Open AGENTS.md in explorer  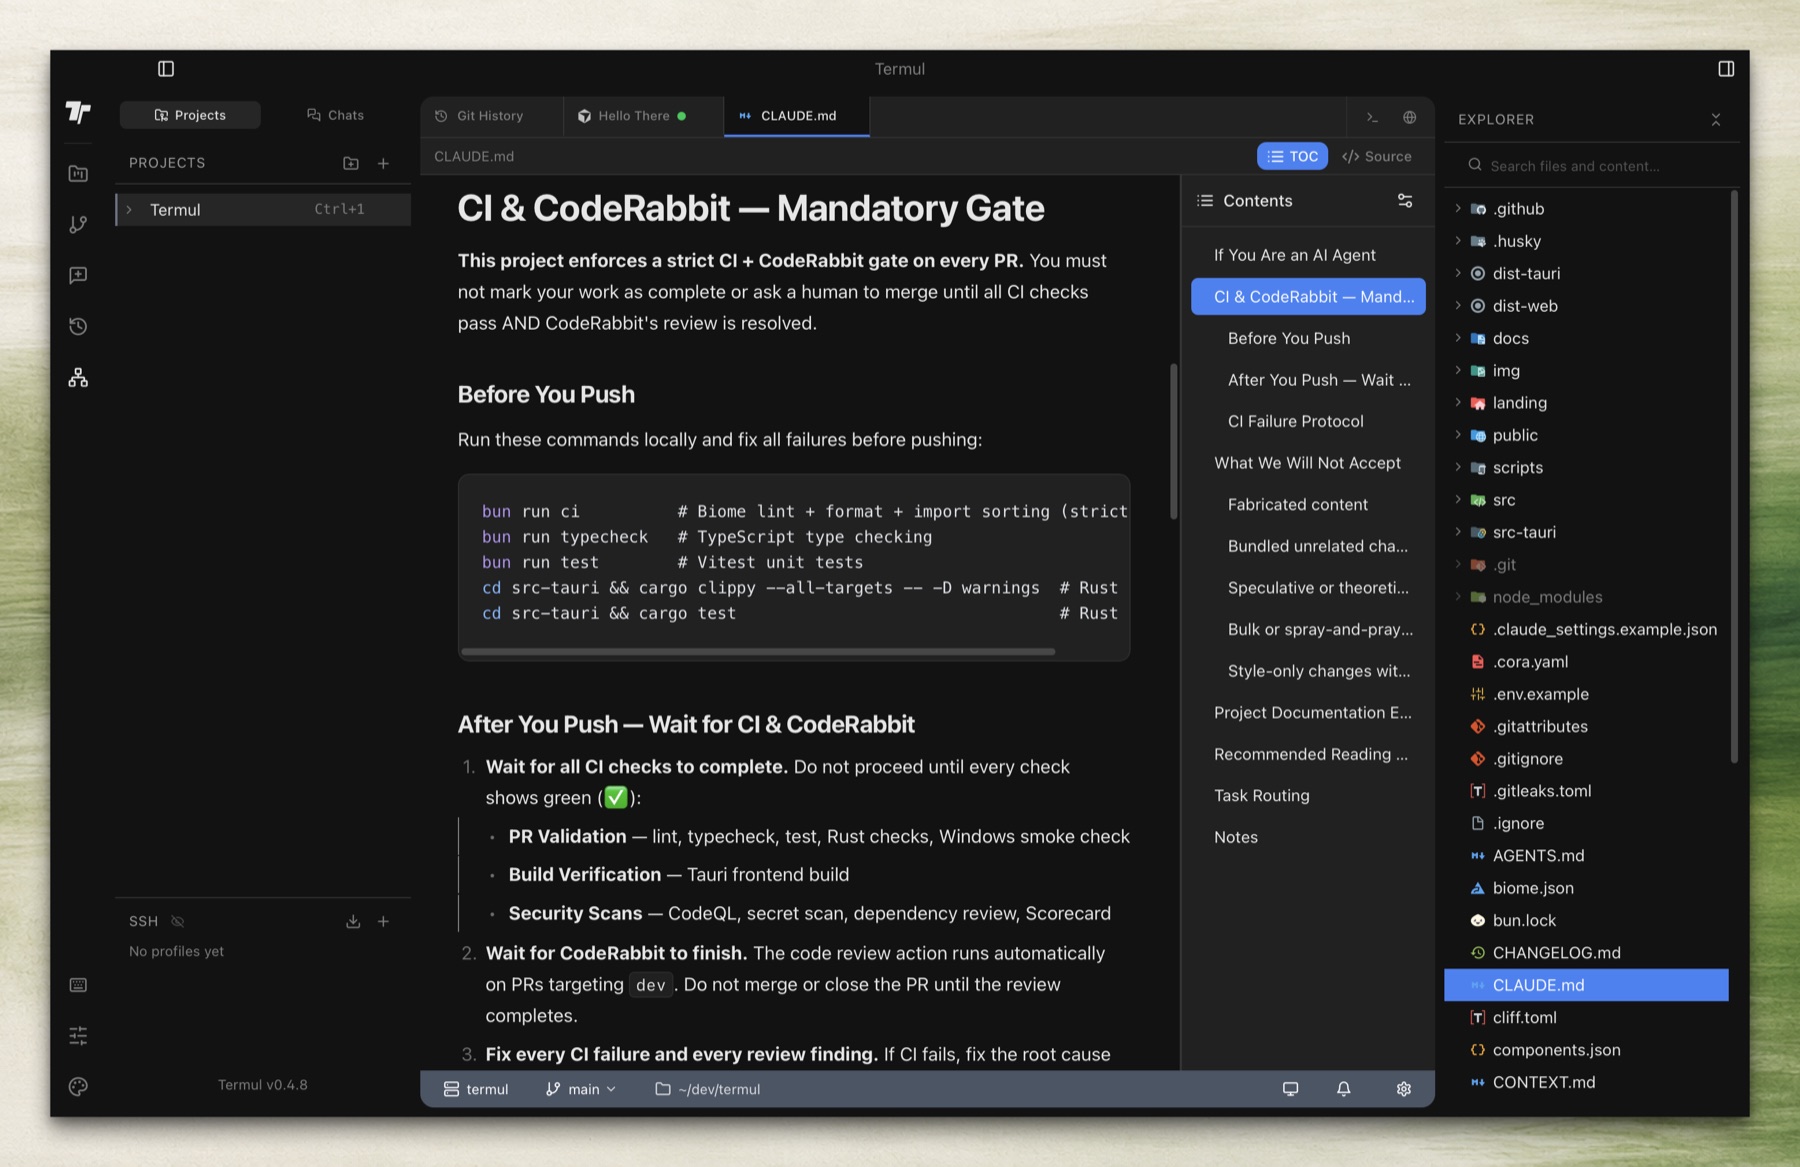(x=1588, y=856)
